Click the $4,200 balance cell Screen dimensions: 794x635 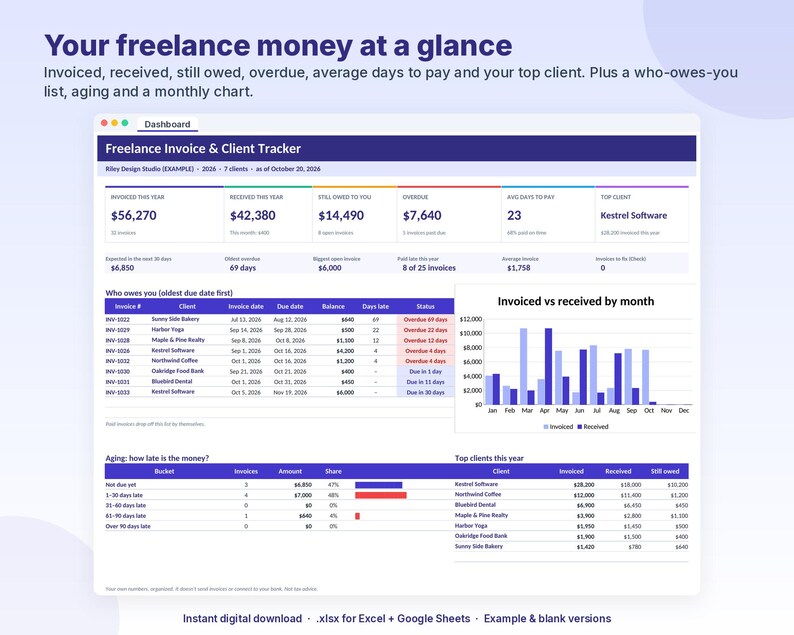[x=345, y=351]
